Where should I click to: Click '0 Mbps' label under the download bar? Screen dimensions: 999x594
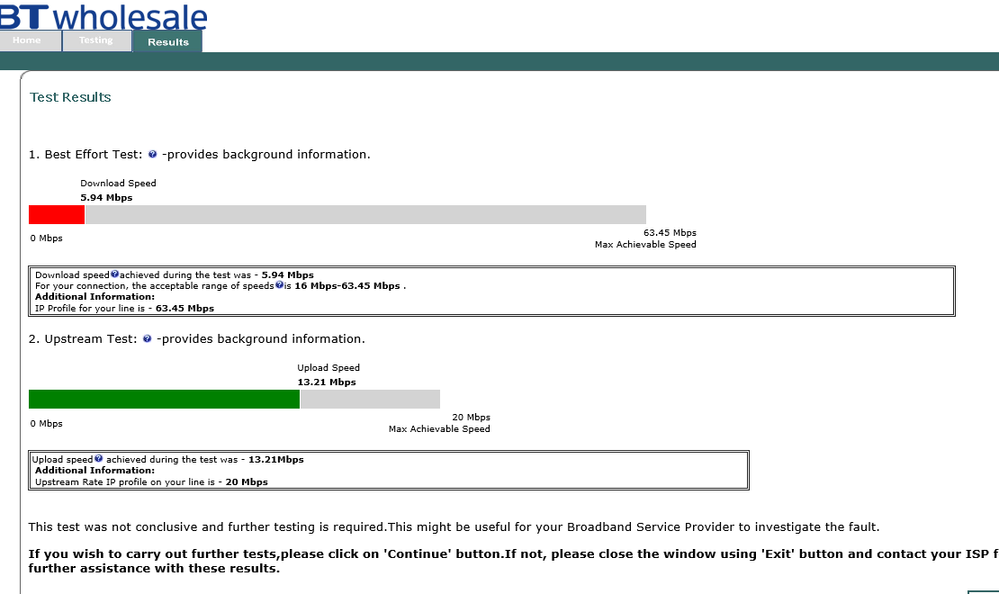[47, 238]
